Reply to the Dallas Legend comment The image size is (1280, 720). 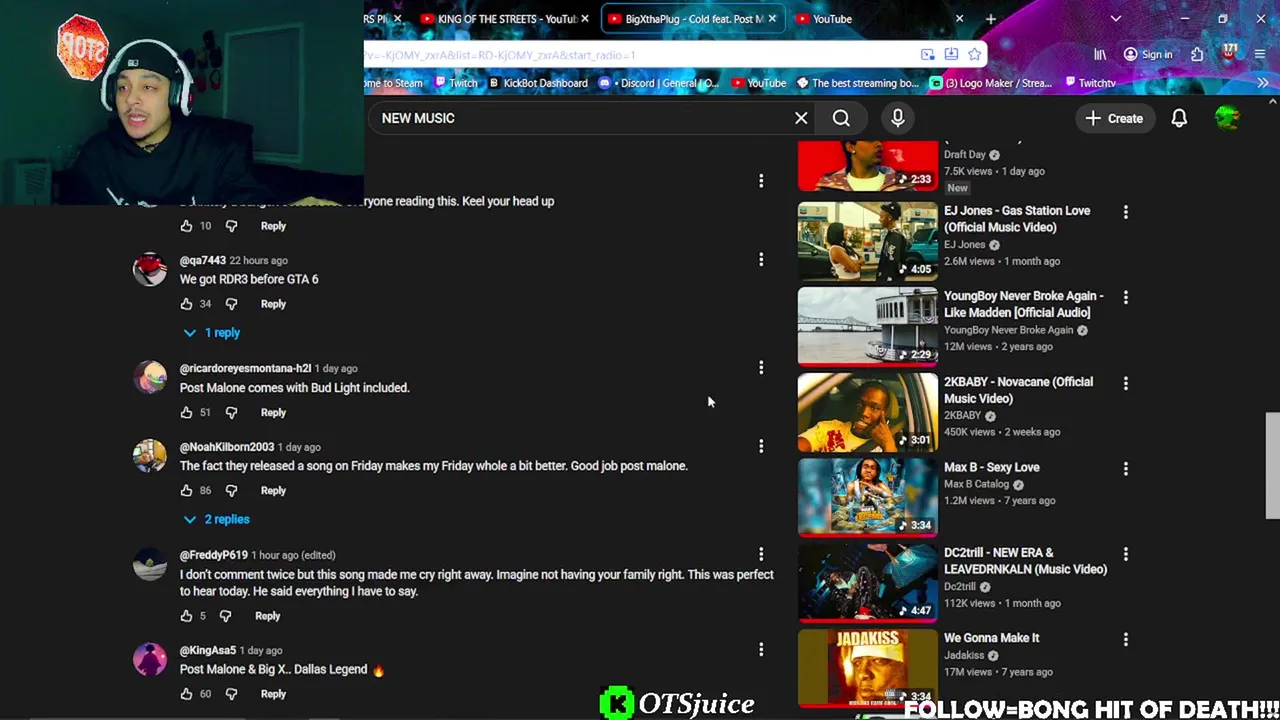[273, 694]
